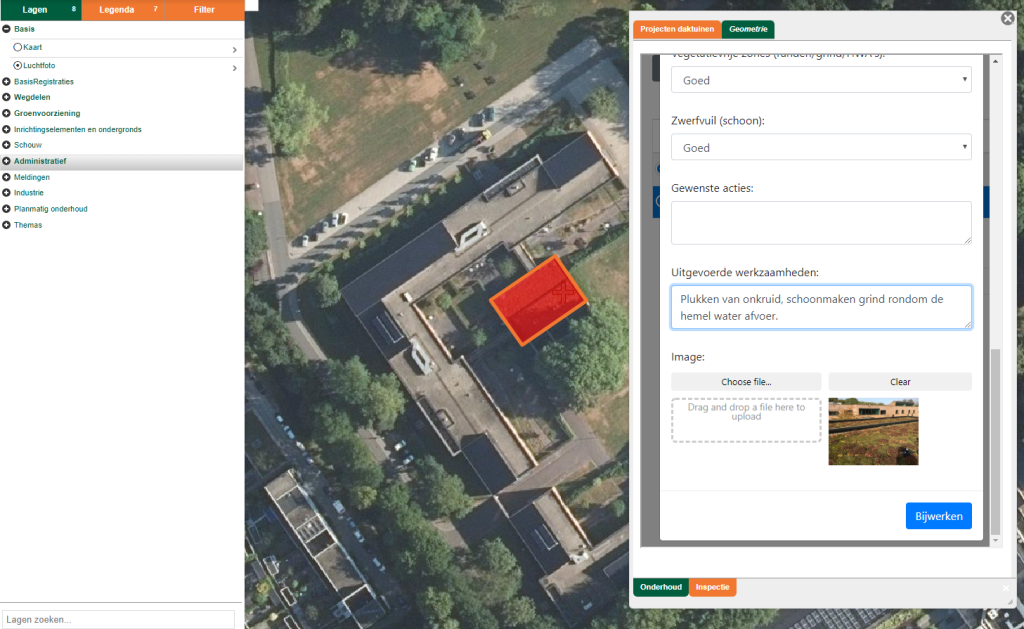Expand the Meldingen layer group

[7, 177]
